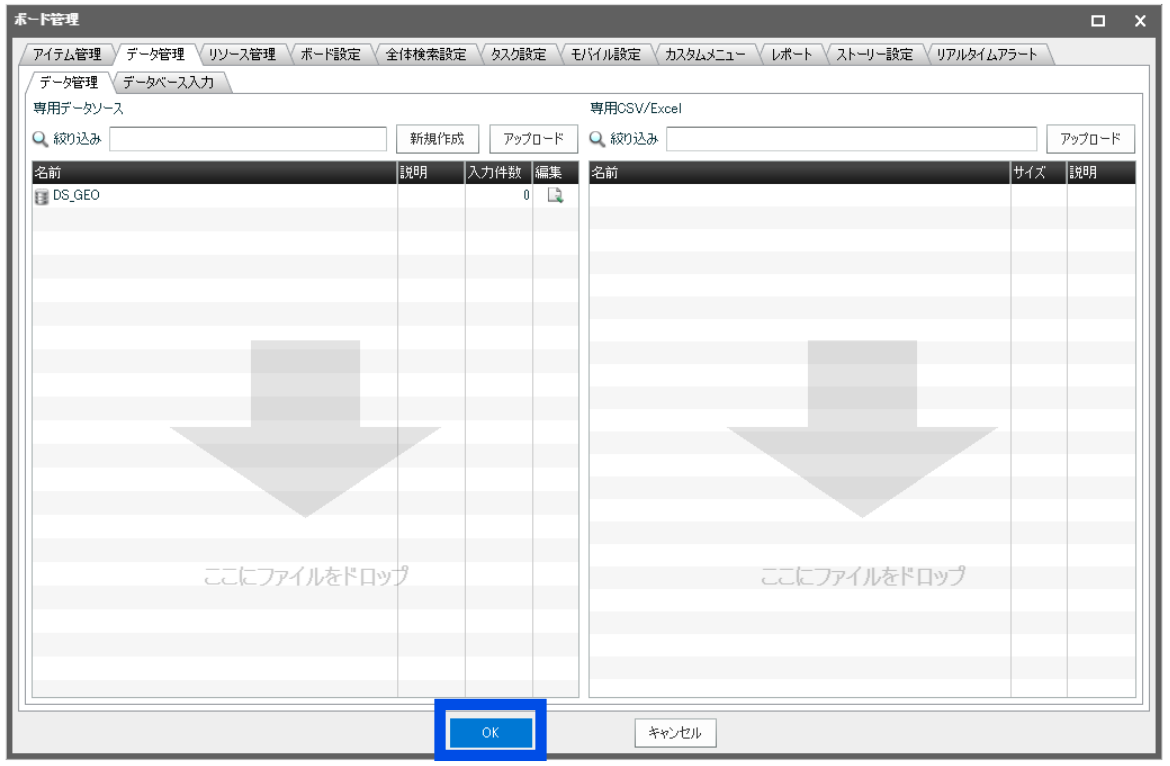Click the DS_GEO database icon
Image resolution: width=1170 pixels, height=766 pixels.
[x=41, y=197]
